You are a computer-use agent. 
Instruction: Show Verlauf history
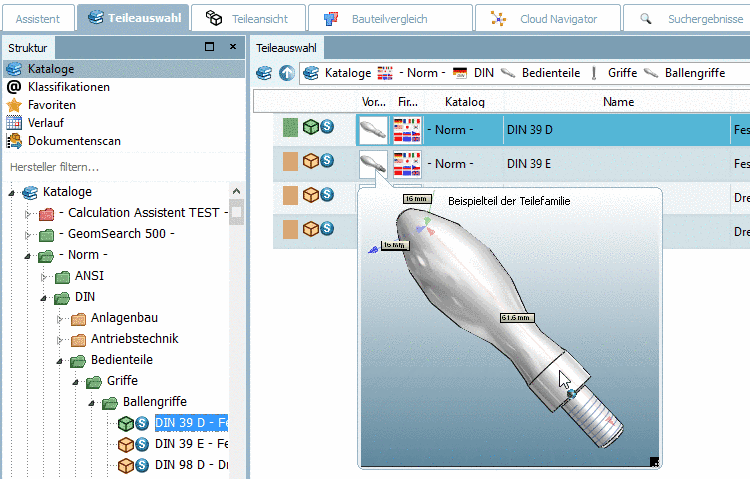coord(46,123)
